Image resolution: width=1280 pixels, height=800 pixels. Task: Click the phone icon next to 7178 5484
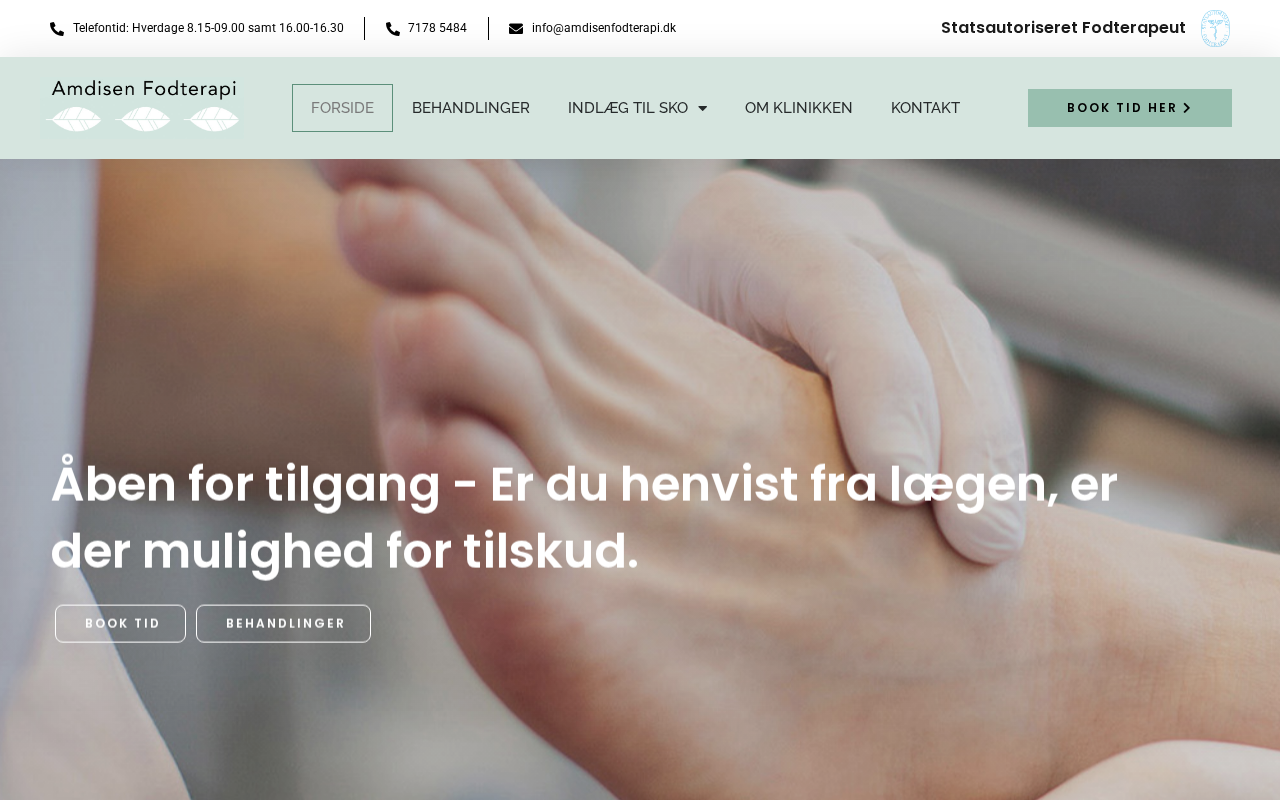393,29
